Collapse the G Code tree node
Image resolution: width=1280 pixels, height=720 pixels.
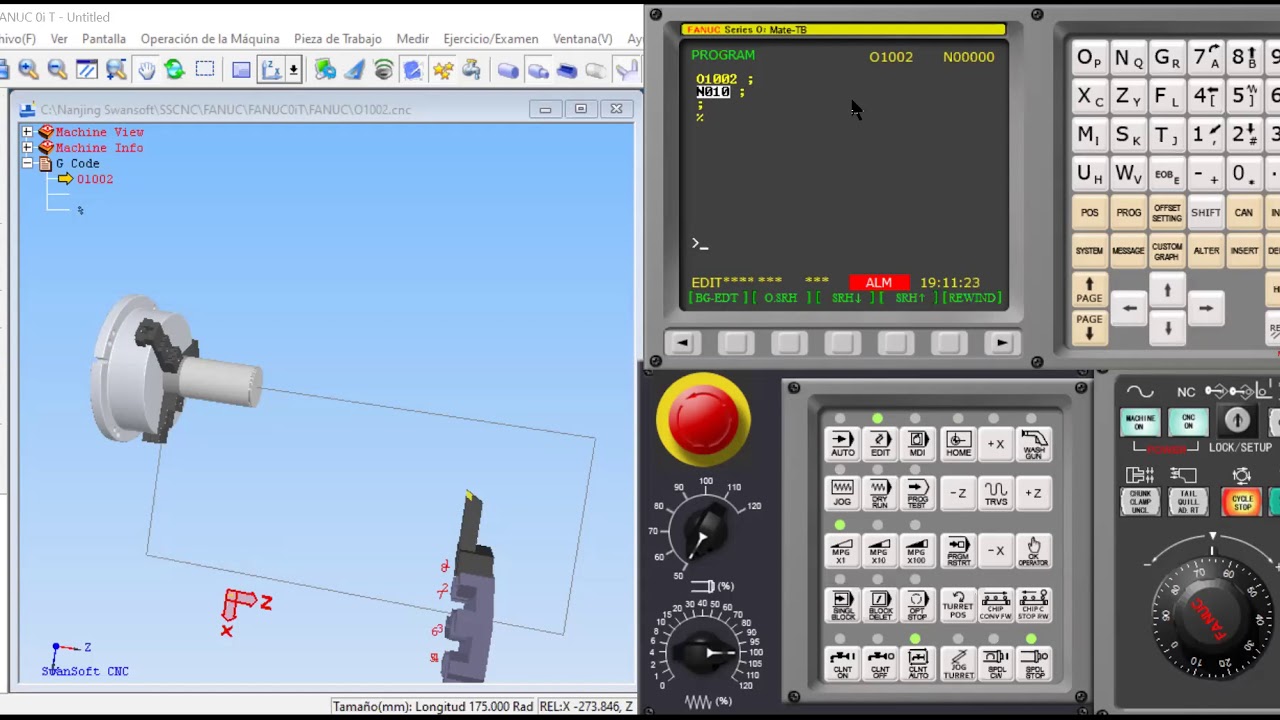(x=27, y=163)
